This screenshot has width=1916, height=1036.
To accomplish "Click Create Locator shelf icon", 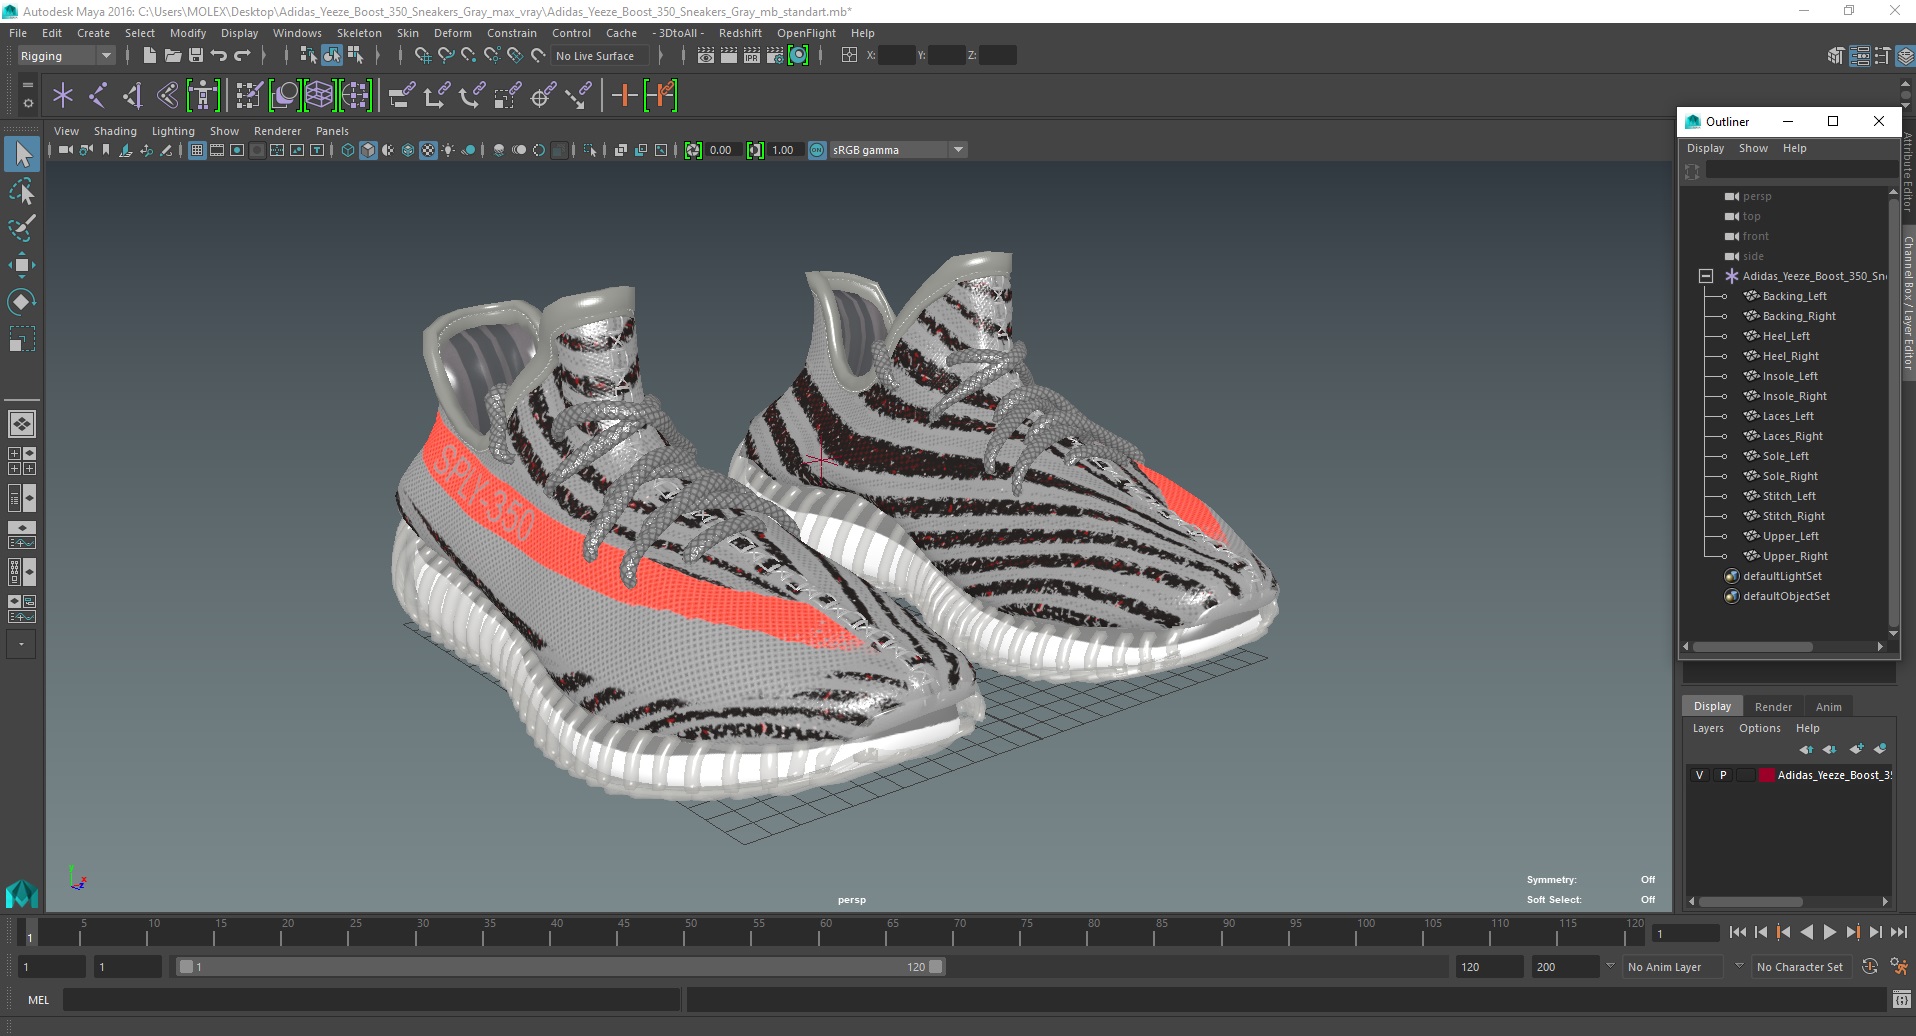I will 63,96.
